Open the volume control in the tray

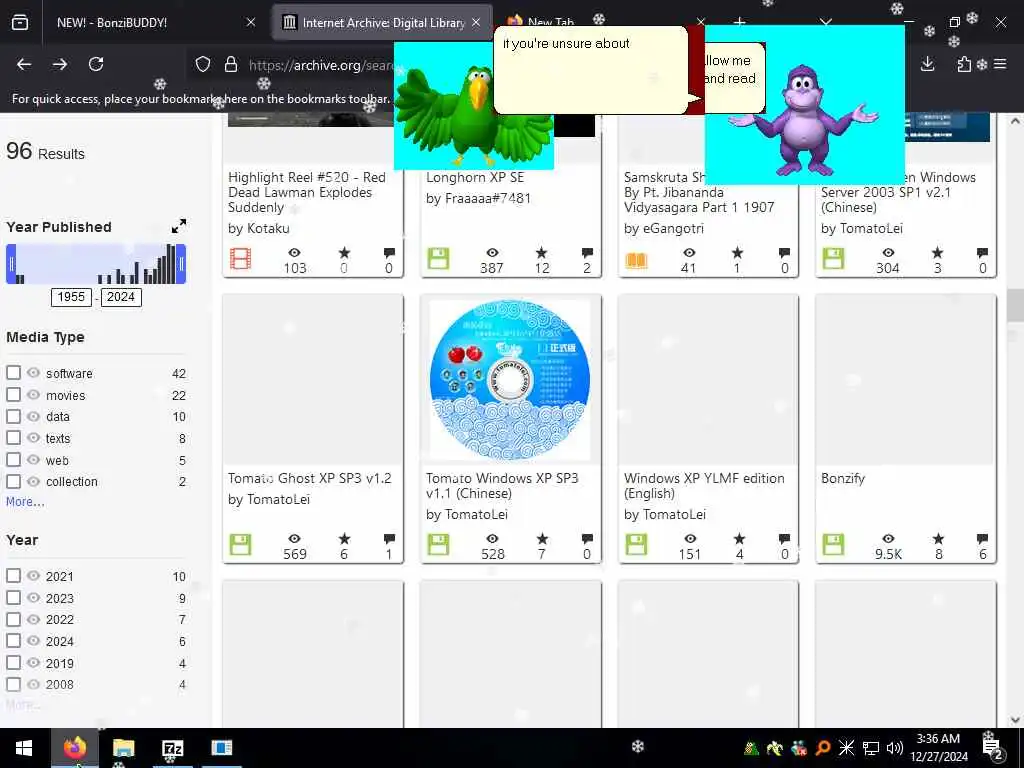pyautogui.click(x=895, y=748)
